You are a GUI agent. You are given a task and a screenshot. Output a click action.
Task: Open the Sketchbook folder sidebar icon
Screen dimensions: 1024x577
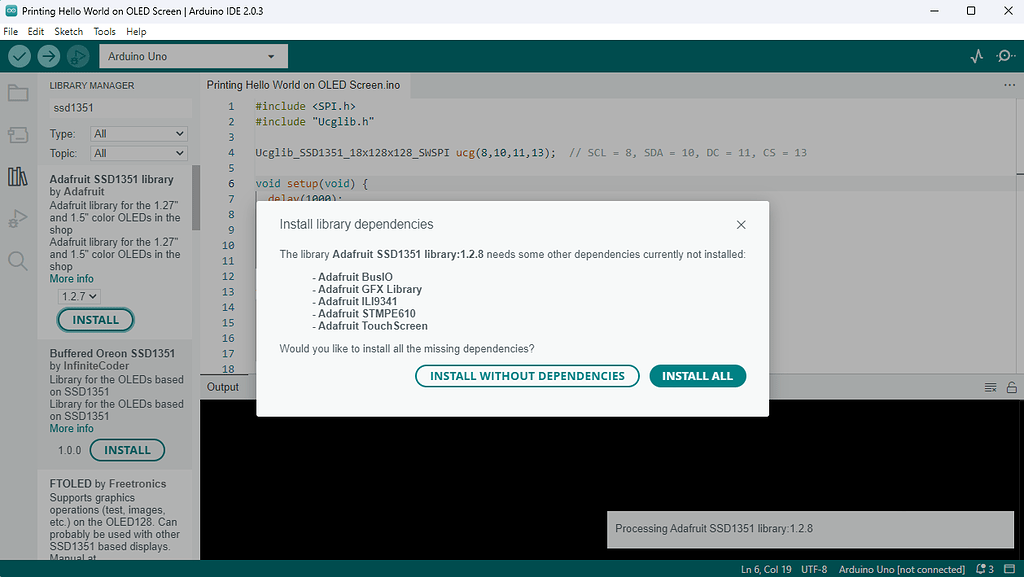pyautogui.click(x=18, y=93)
